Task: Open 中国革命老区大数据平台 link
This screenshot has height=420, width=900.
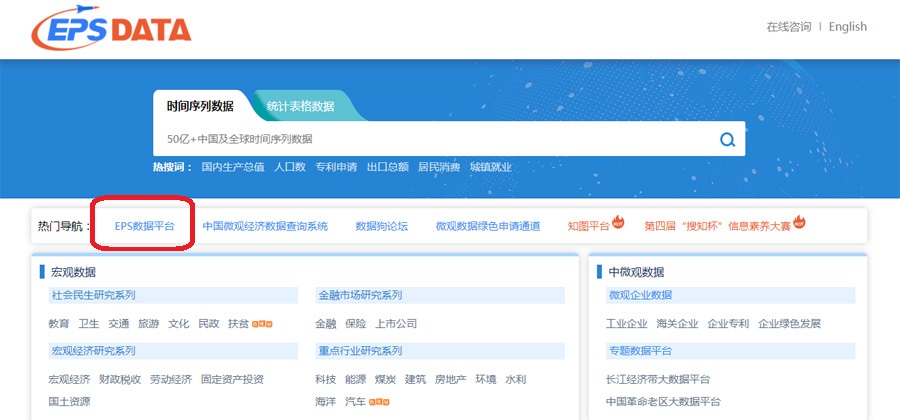Action: click(x=664, y=402)
